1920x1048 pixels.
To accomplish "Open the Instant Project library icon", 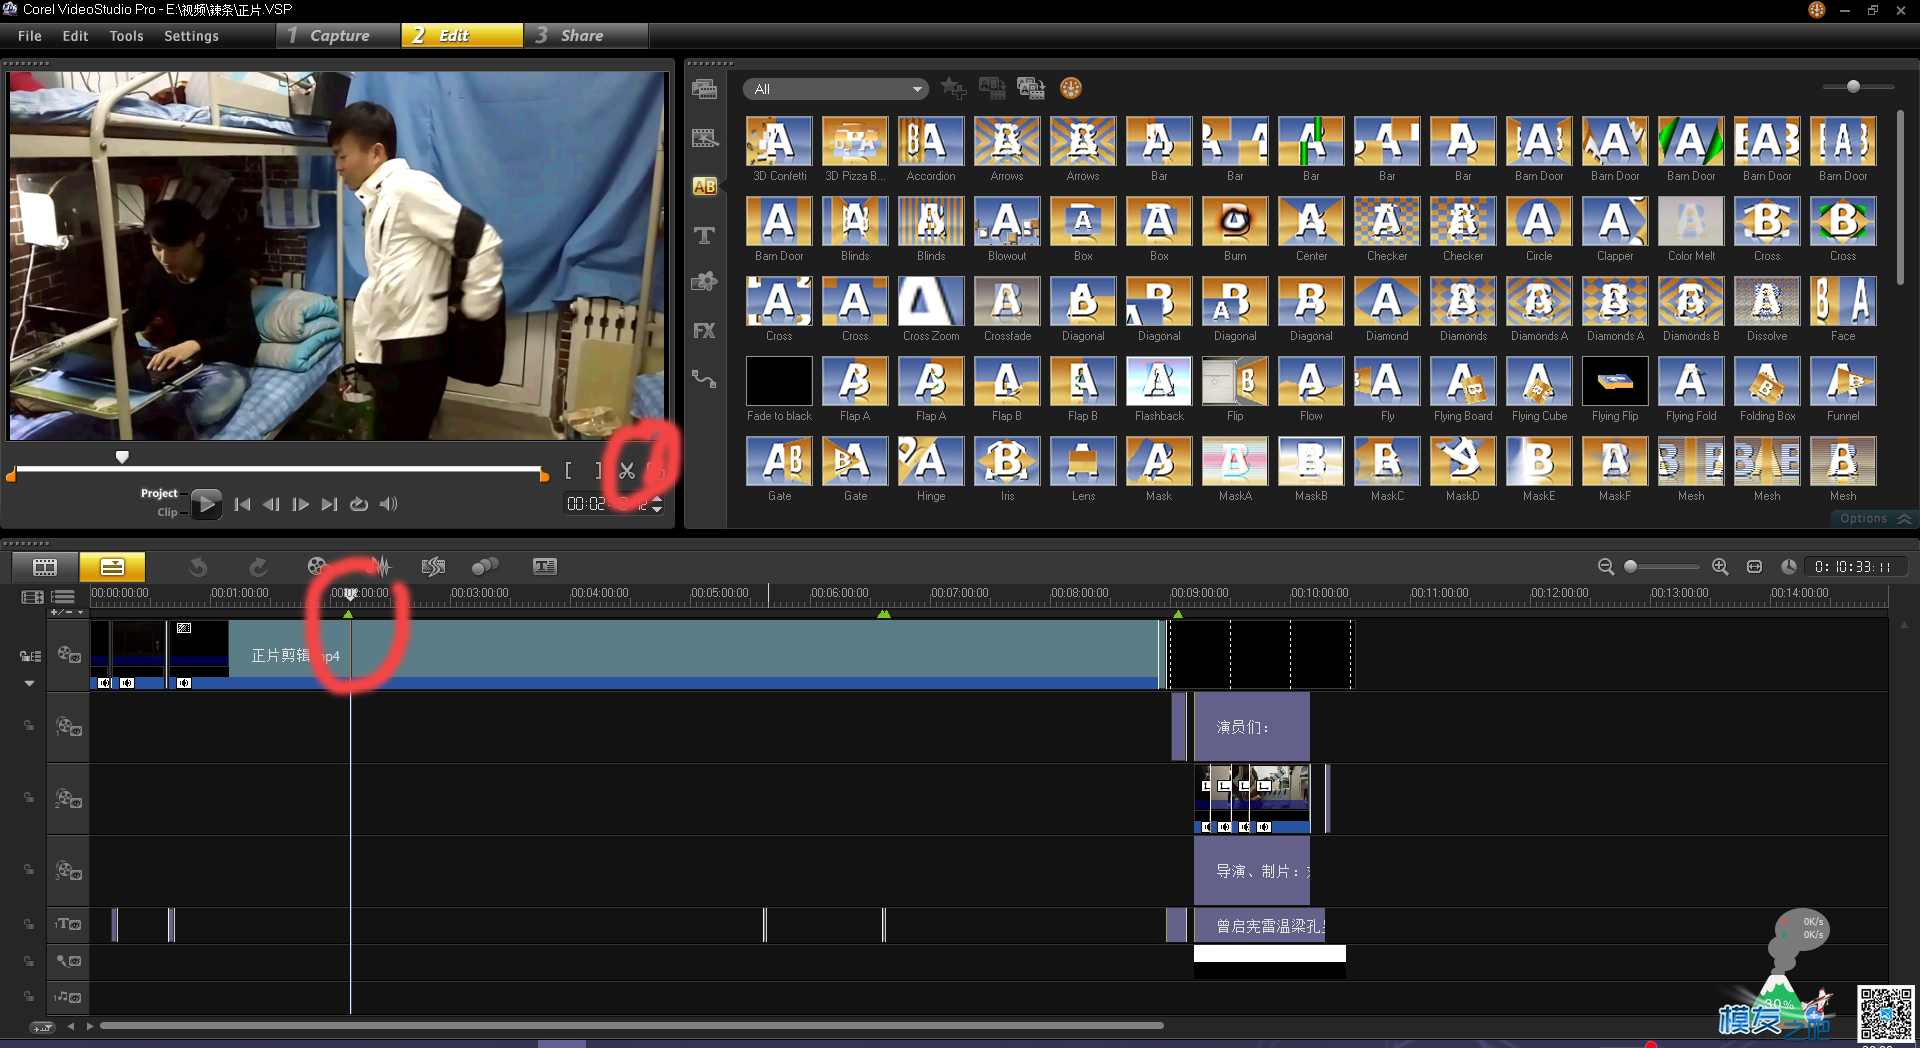I will (x=704, y=138).
